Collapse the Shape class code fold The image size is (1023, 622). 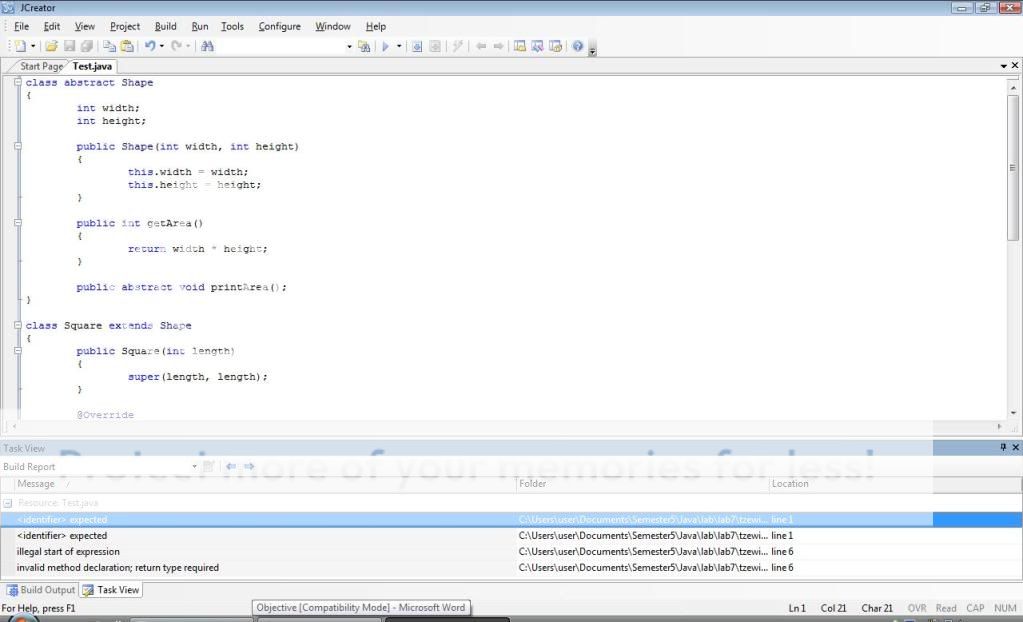[18, 82]
